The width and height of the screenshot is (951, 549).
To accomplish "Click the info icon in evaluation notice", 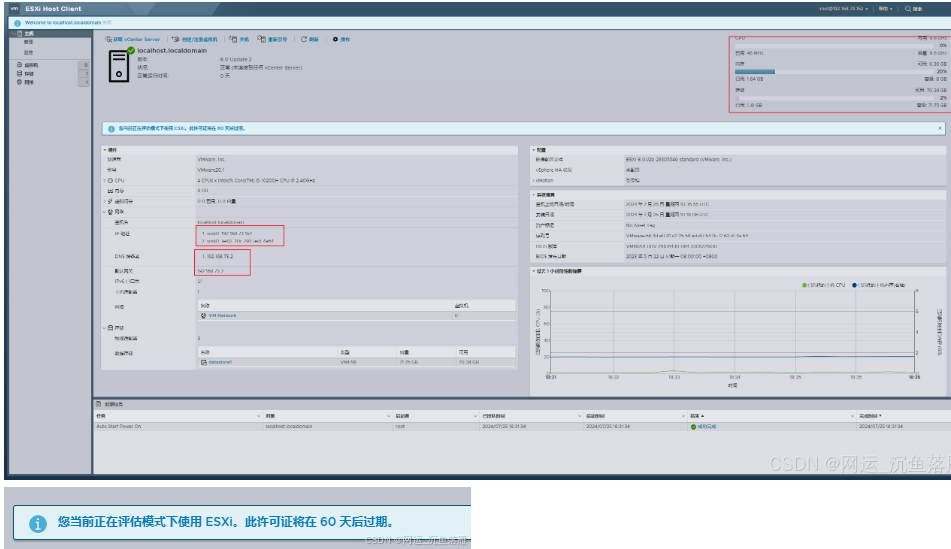I will [111, 129].
